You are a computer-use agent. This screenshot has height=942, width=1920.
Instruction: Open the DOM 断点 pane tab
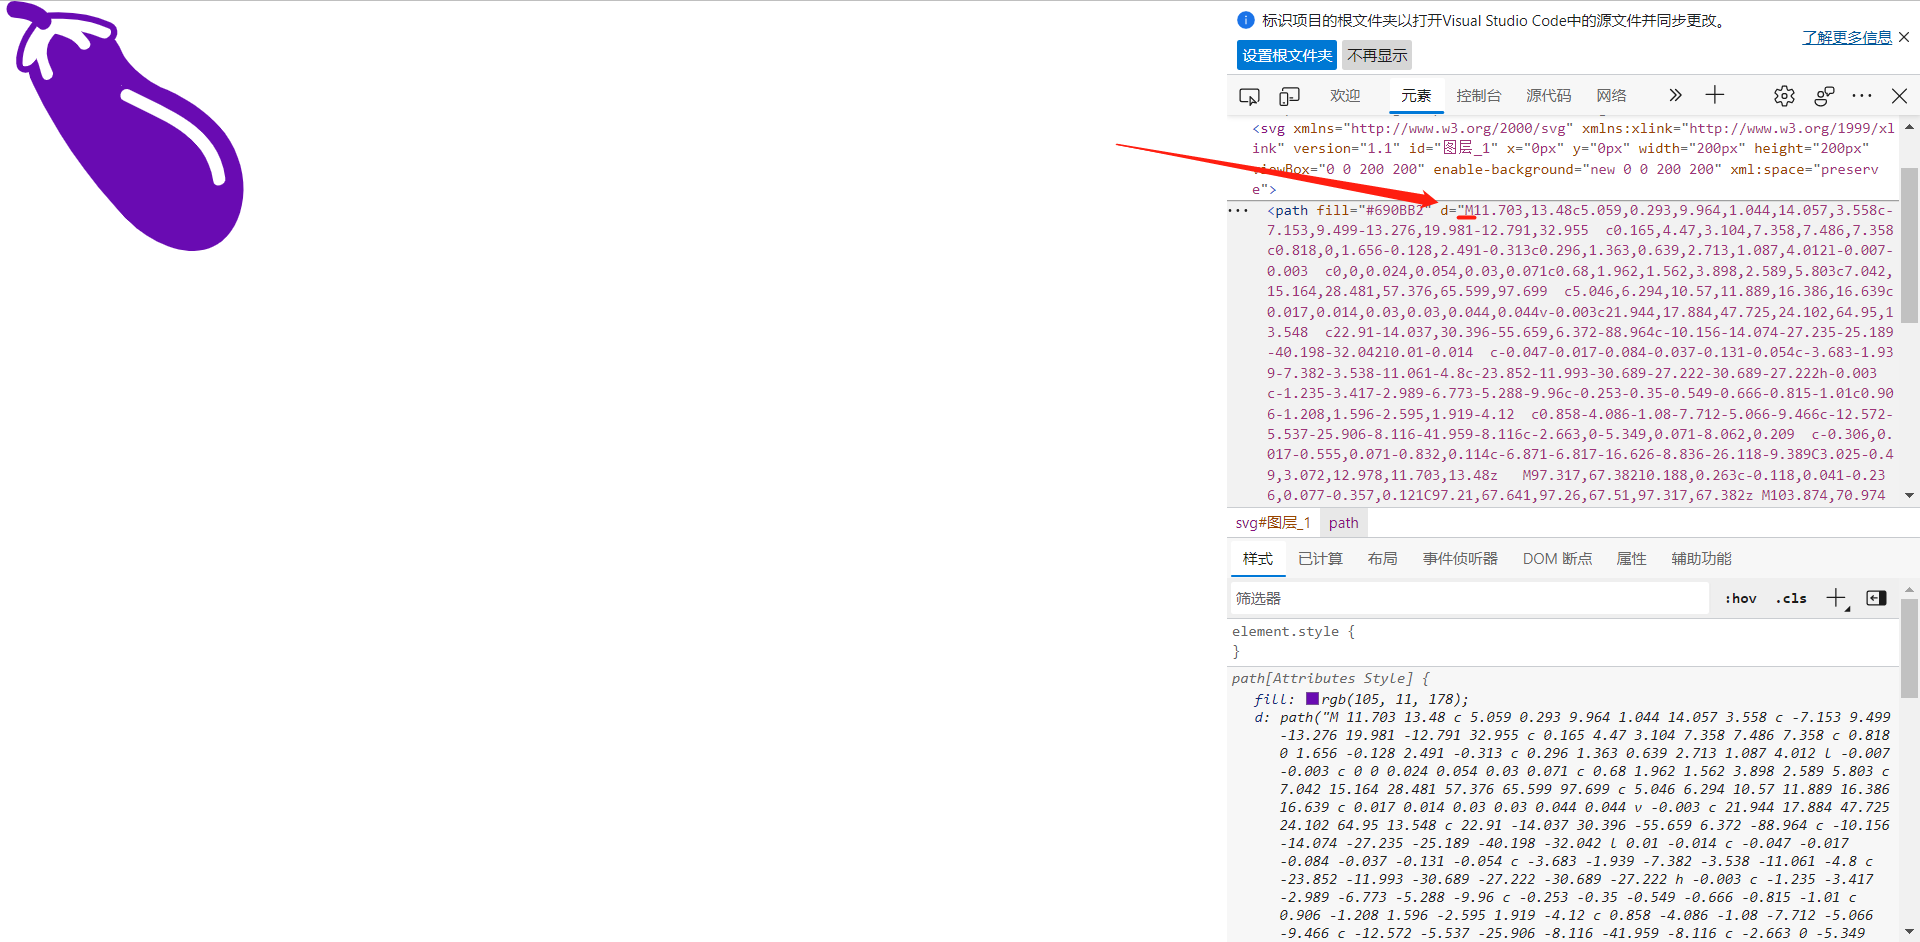pyautogui.click(x=1557, y=558)
